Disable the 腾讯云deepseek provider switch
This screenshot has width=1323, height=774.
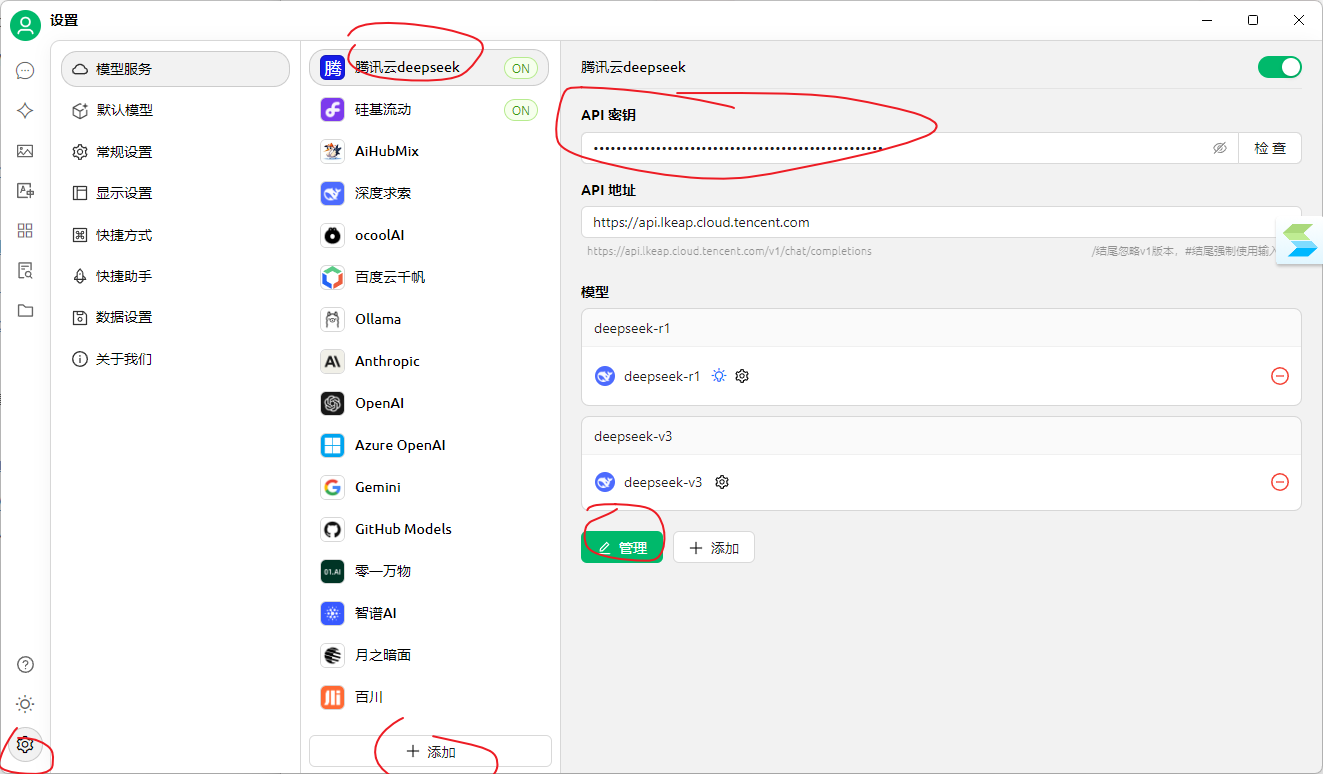(1280, 67)
